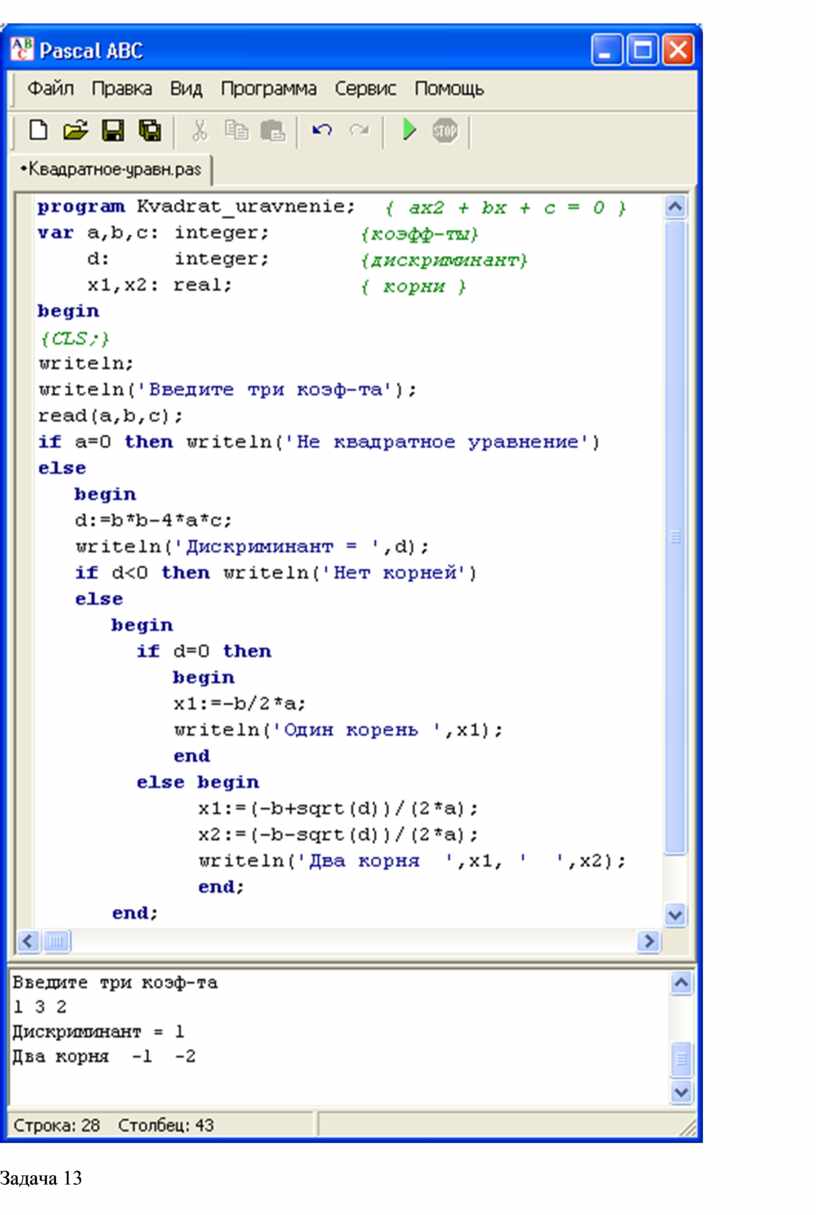Click the Save file diskette icon
This screenshot has width=816, height=1215.
pos(113,130)
